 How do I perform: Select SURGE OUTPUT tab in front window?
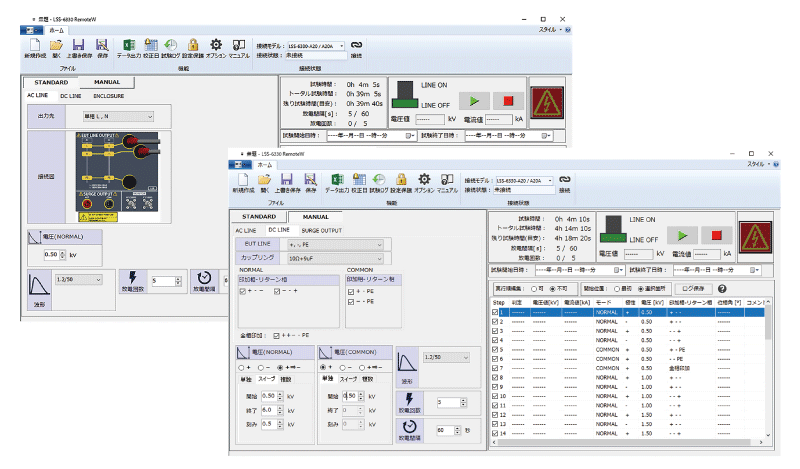click(321, 231)
